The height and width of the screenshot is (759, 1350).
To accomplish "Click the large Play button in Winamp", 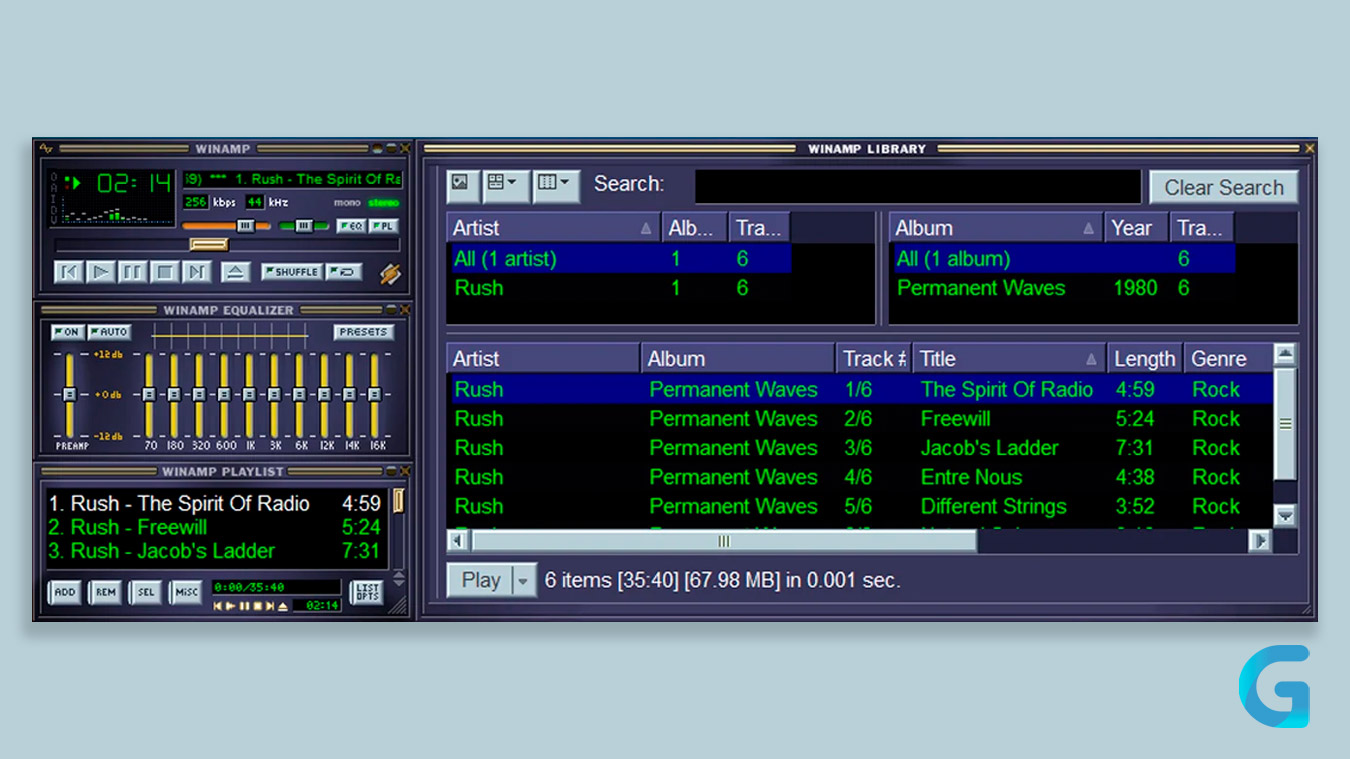I will (x=100, y=271).
